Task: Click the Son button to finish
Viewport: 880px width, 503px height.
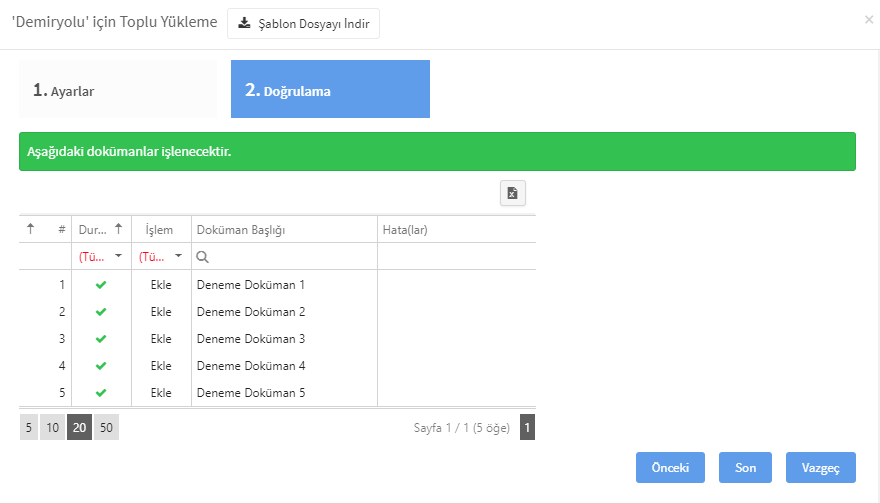Action: [745, 468]
